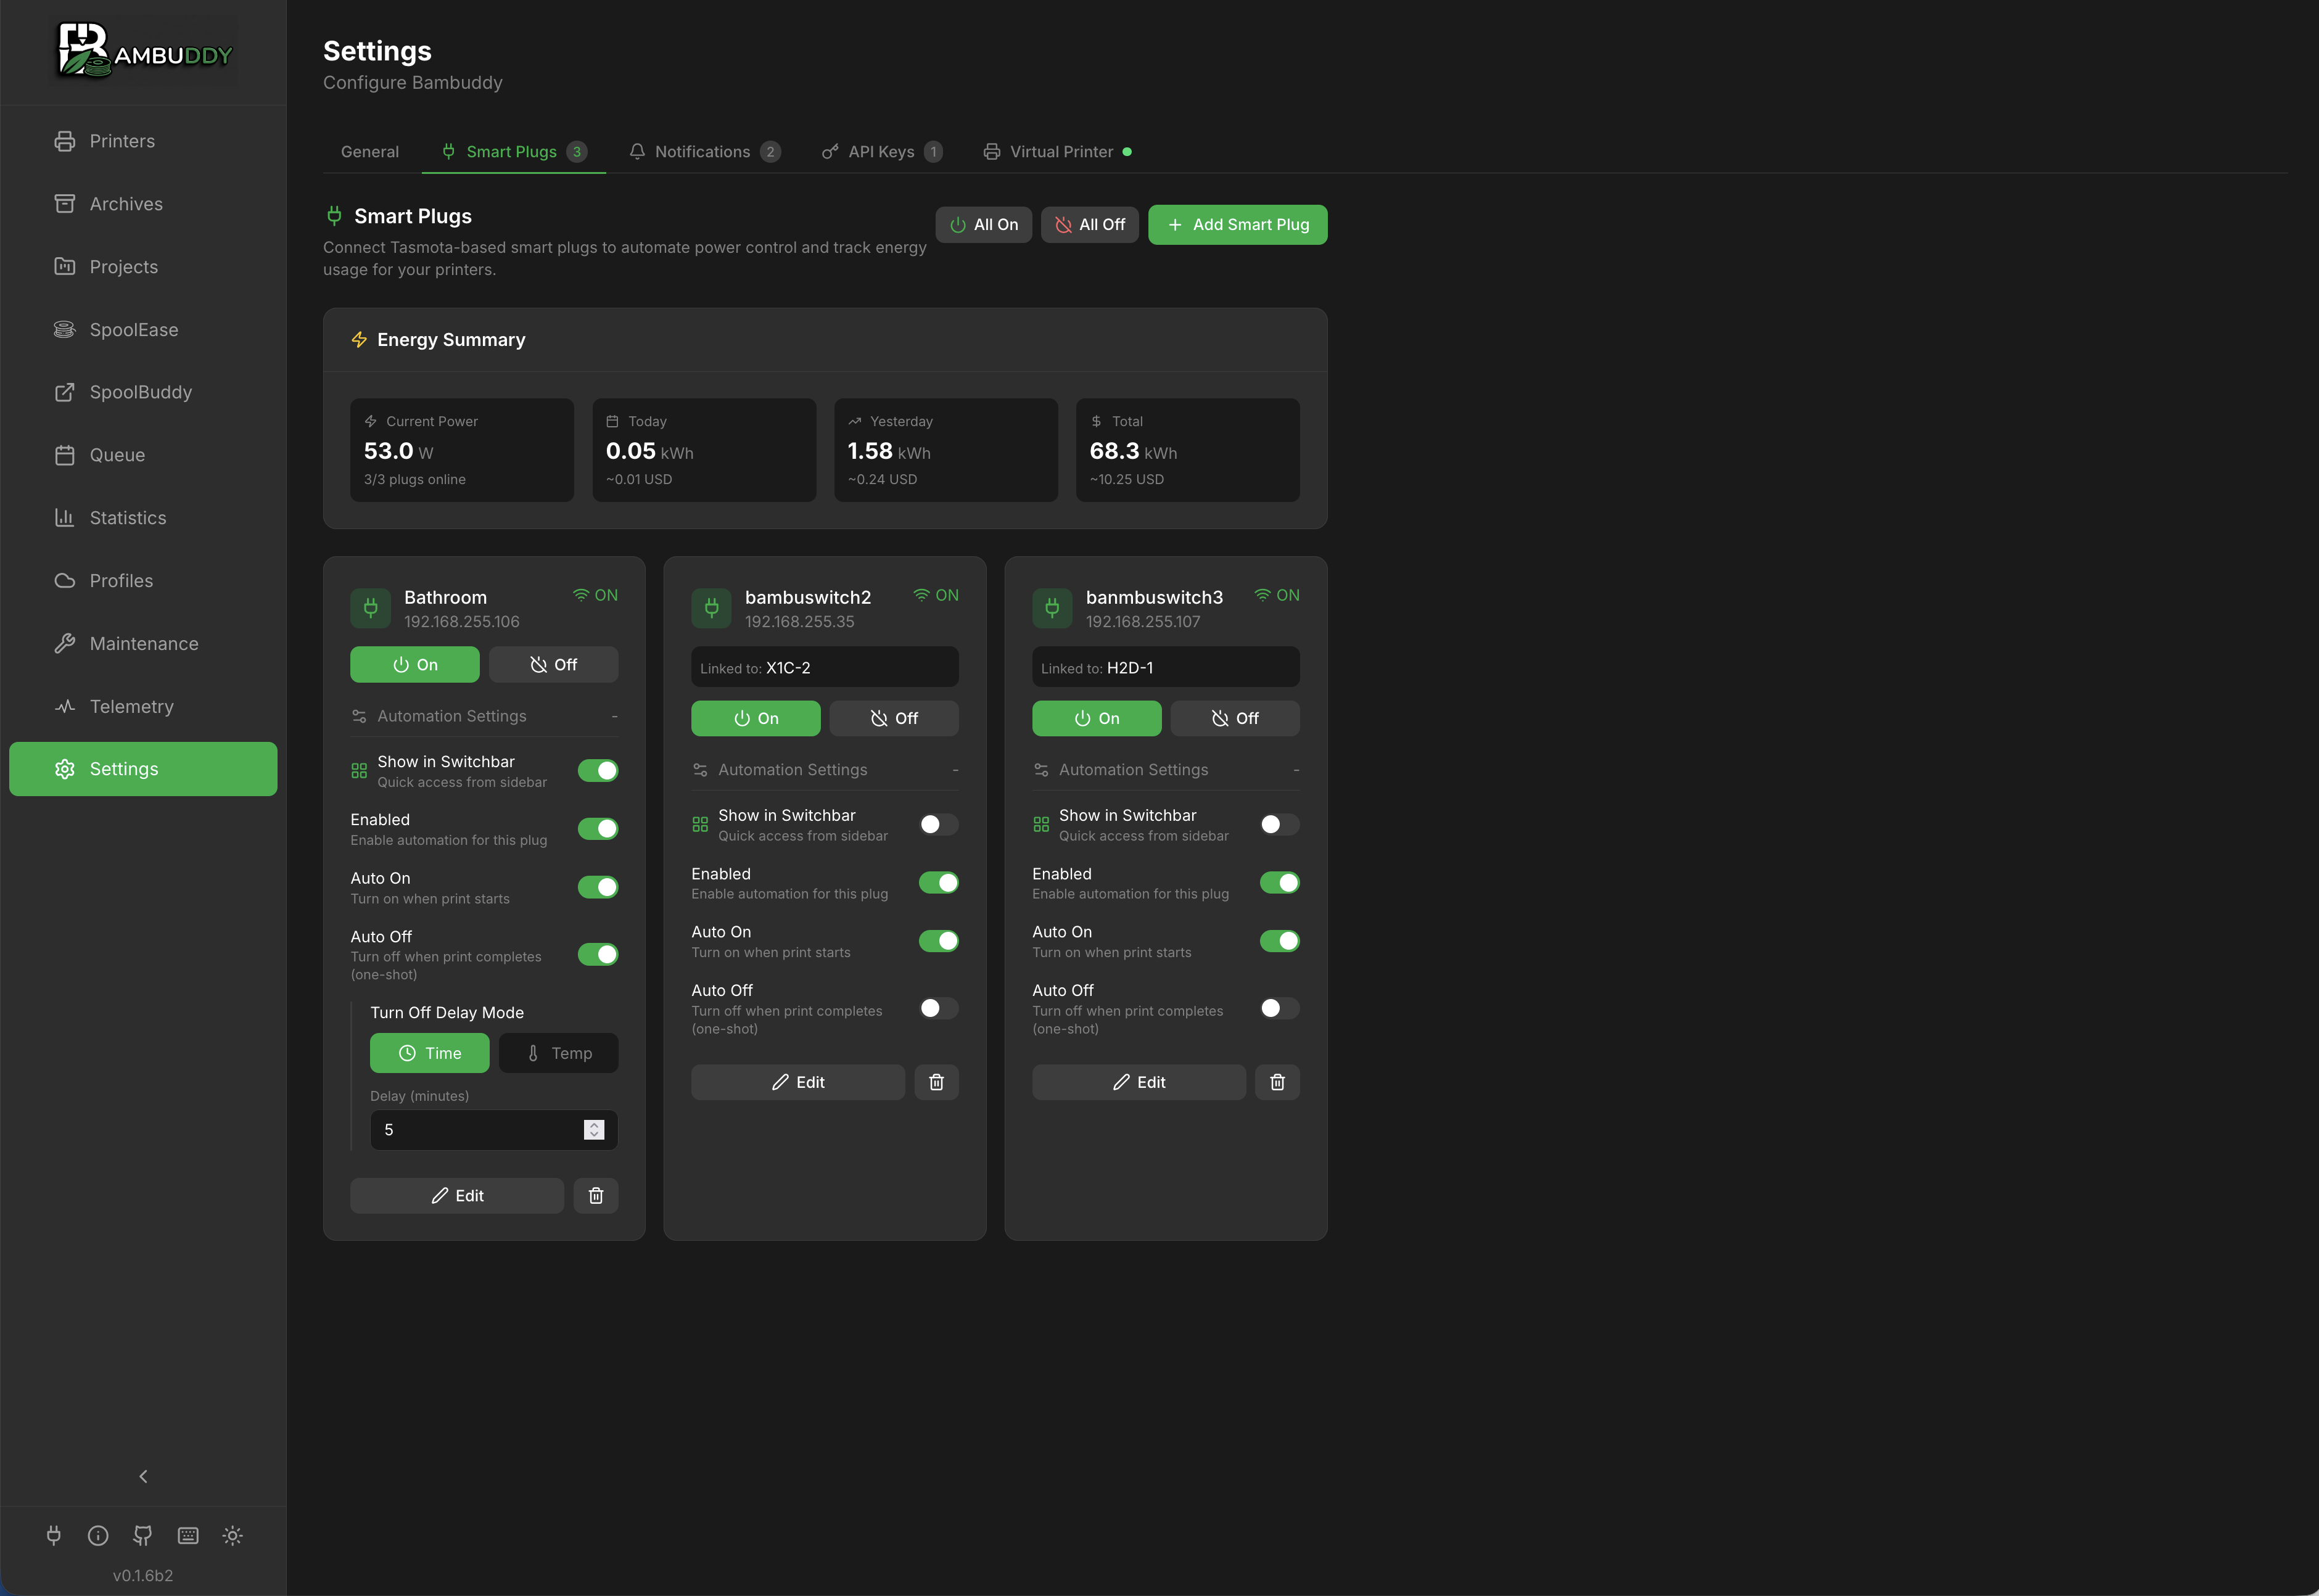Delete the Bathroom smart plug

596,1195
